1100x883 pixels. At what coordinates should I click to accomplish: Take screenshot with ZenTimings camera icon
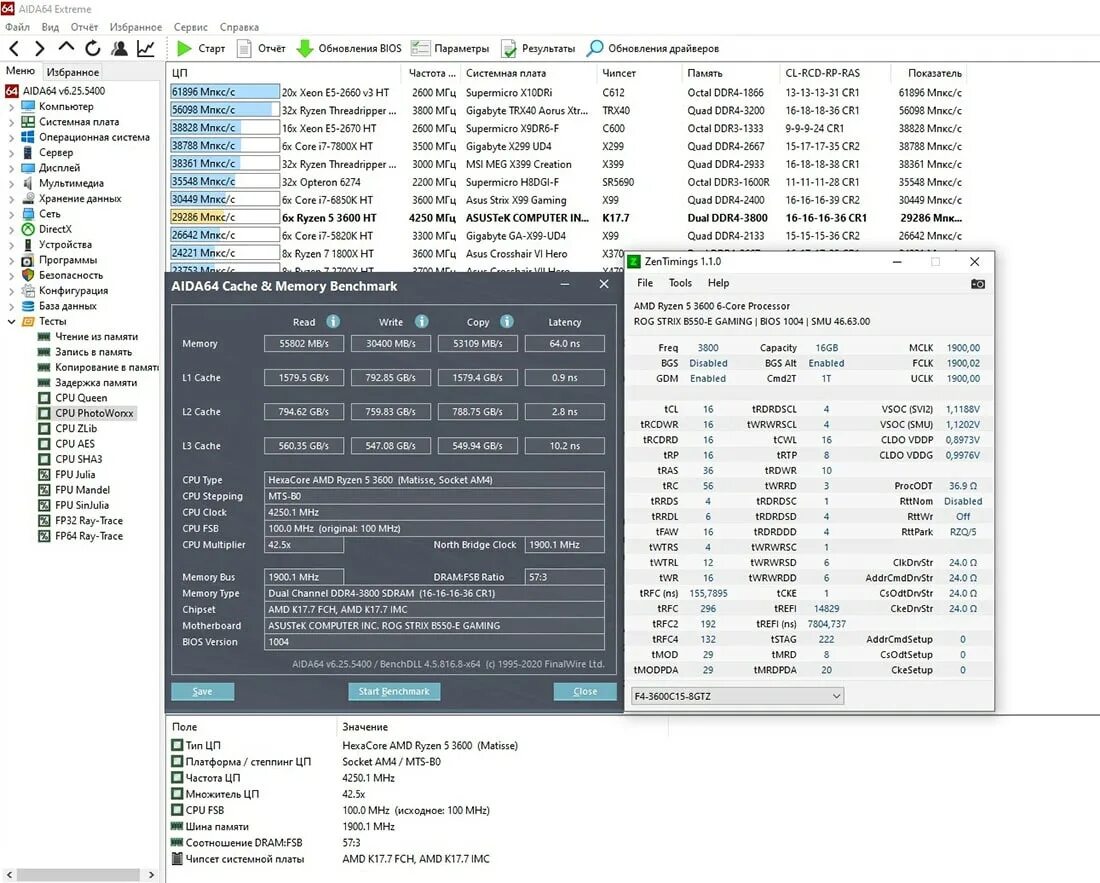click(x=977, y=283)
